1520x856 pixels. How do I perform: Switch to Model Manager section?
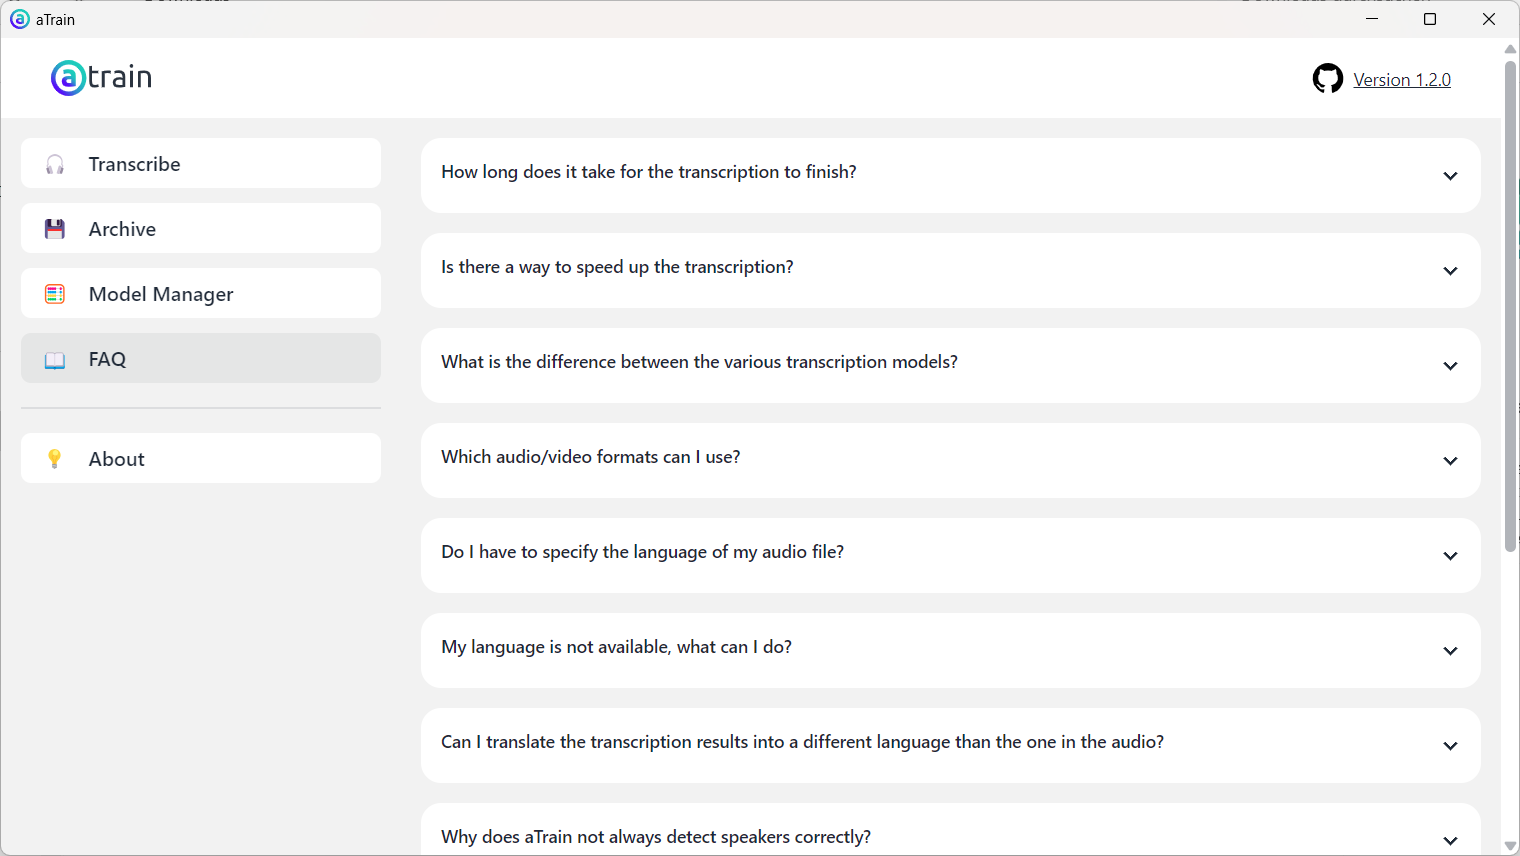tap(200, 294)
